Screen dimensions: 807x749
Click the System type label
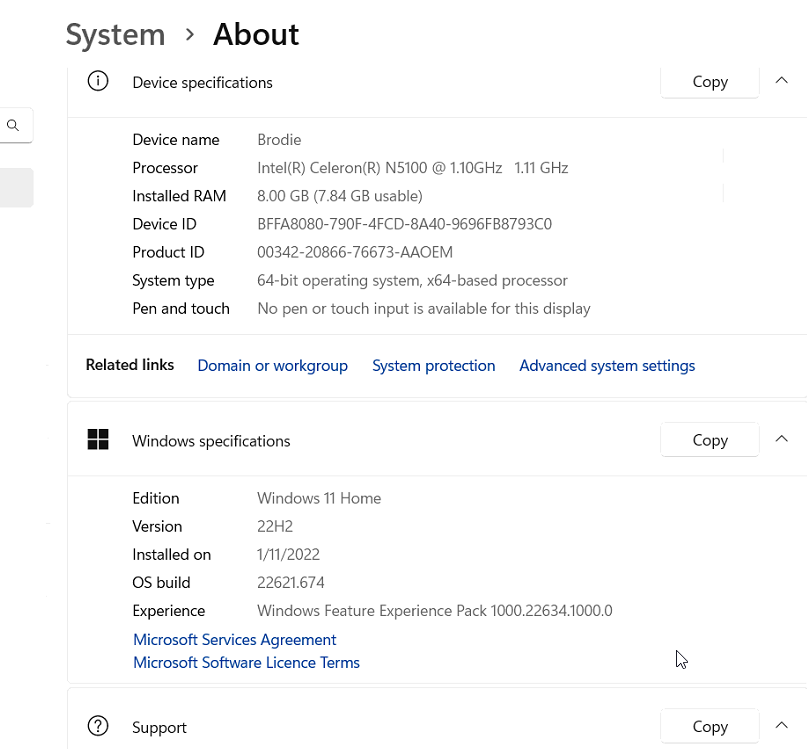click(x=173, y=281)
